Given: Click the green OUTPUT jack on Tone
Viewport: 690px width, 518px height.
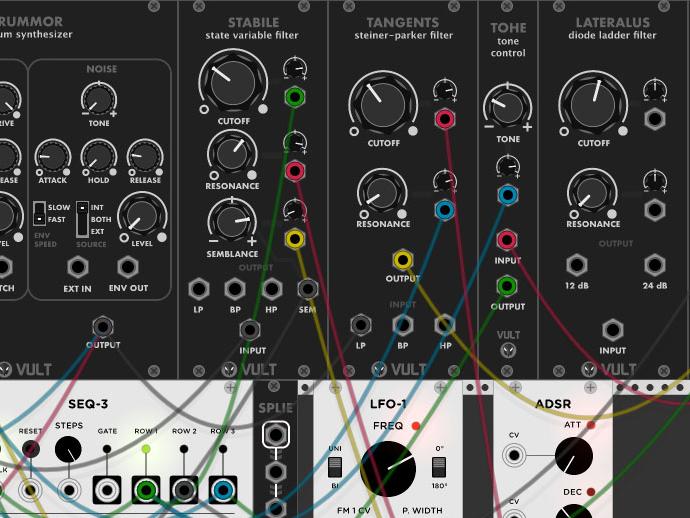Looking at the screenshot, I should (507, 286).
